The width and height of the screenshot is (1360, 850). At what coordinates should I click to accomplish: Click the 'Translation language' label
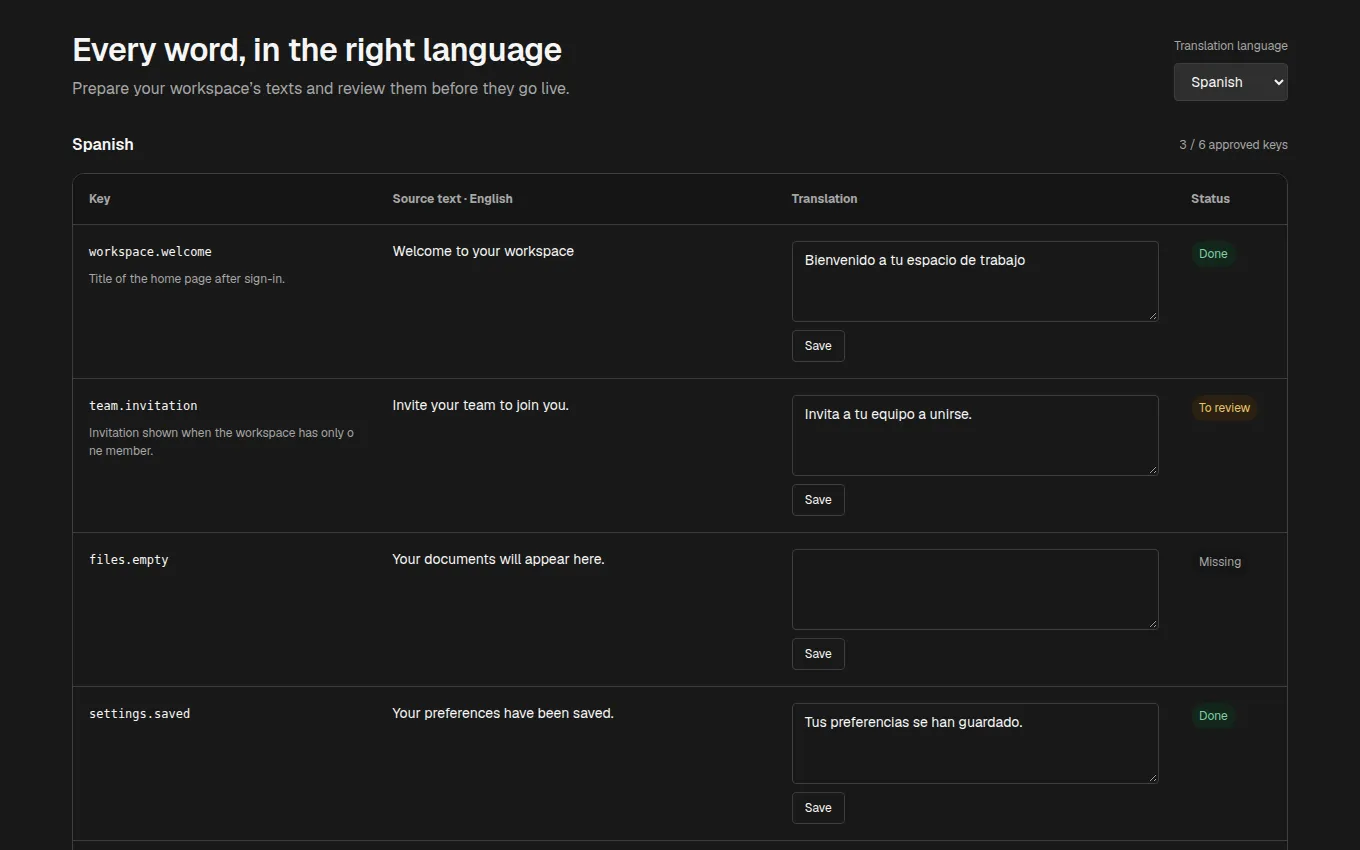click(1231, 46)
